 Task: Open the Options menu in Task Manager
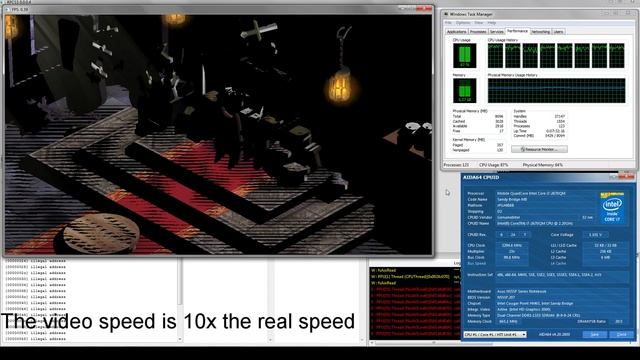pos(463,23)
